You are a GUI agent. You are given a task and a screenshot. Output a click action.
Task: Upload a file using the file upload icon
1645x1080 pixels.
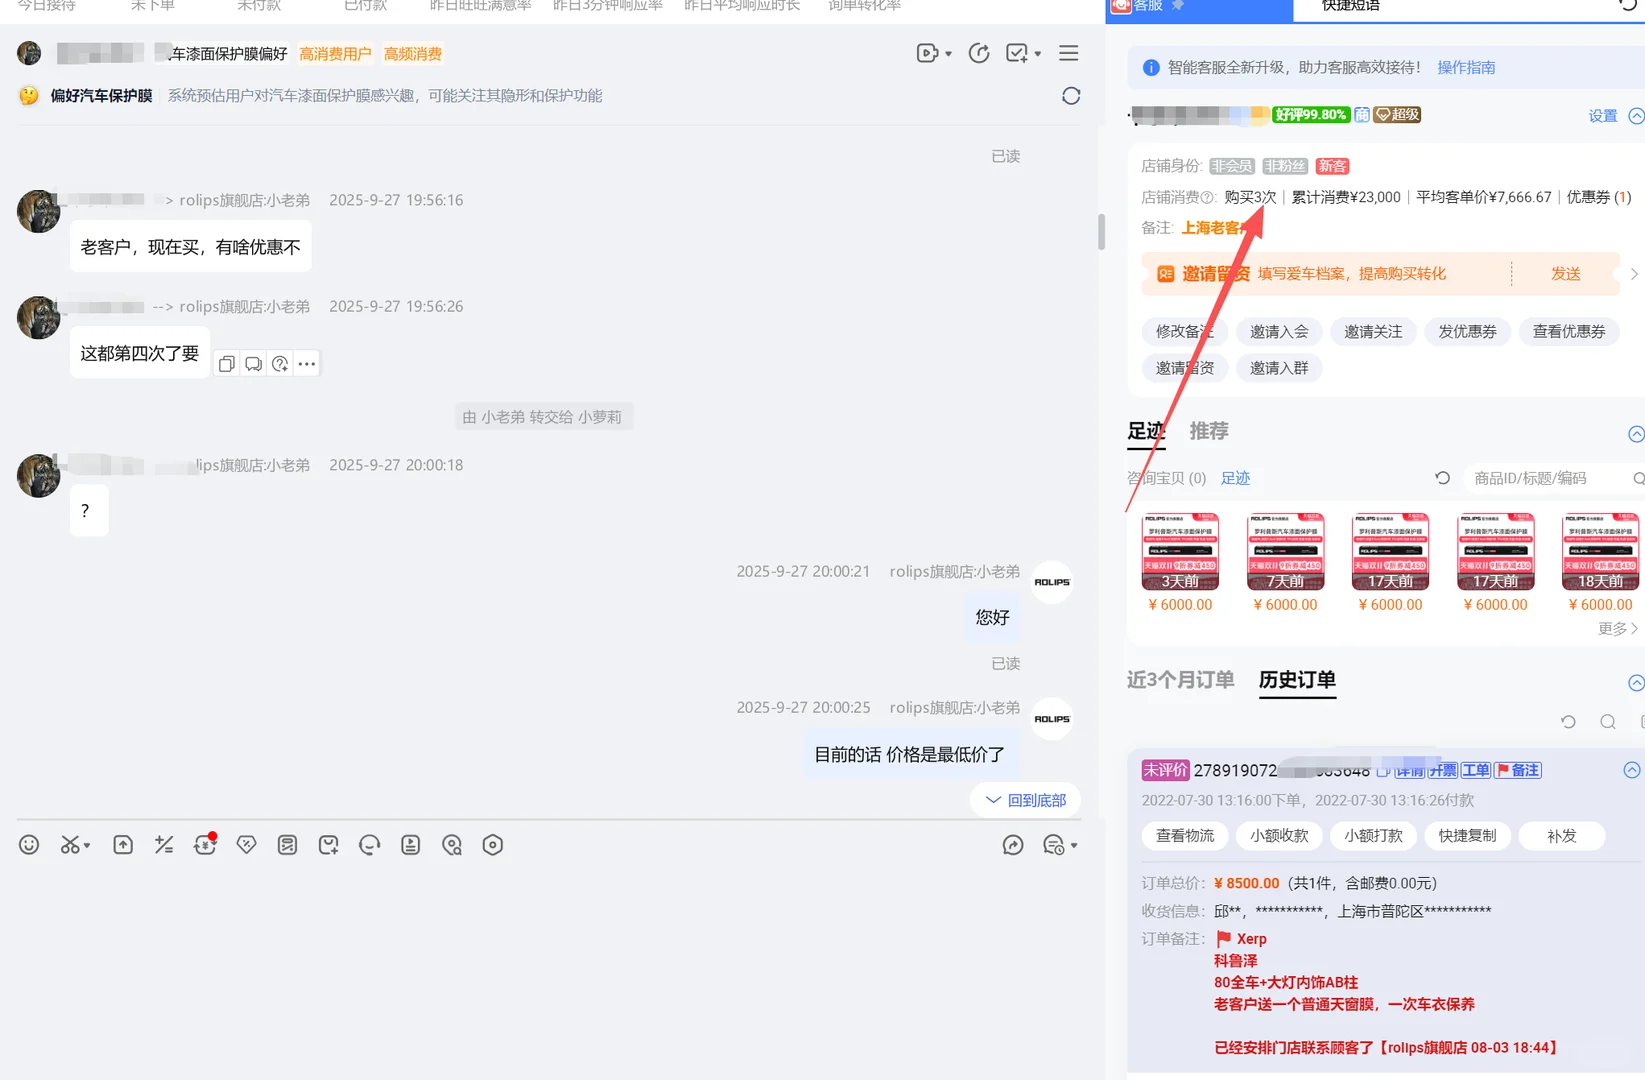(x=122, y=845)
